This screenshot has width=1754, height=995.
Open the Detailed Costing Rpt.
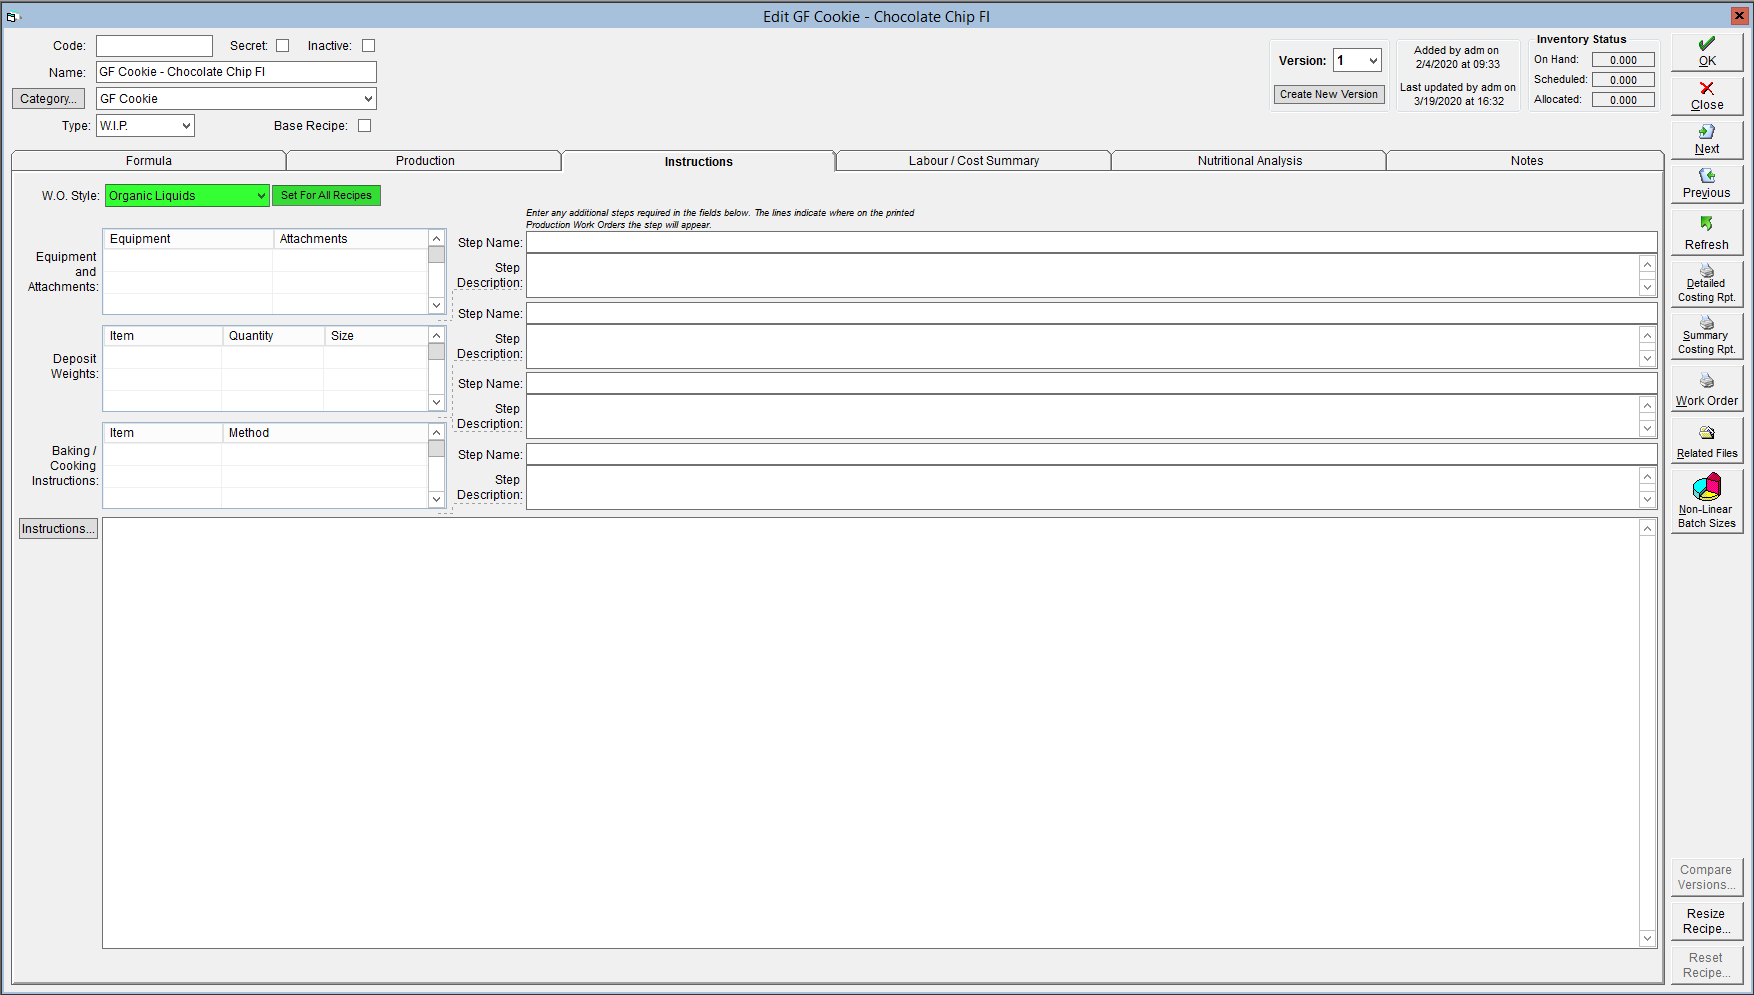(x=1707, y=284)
